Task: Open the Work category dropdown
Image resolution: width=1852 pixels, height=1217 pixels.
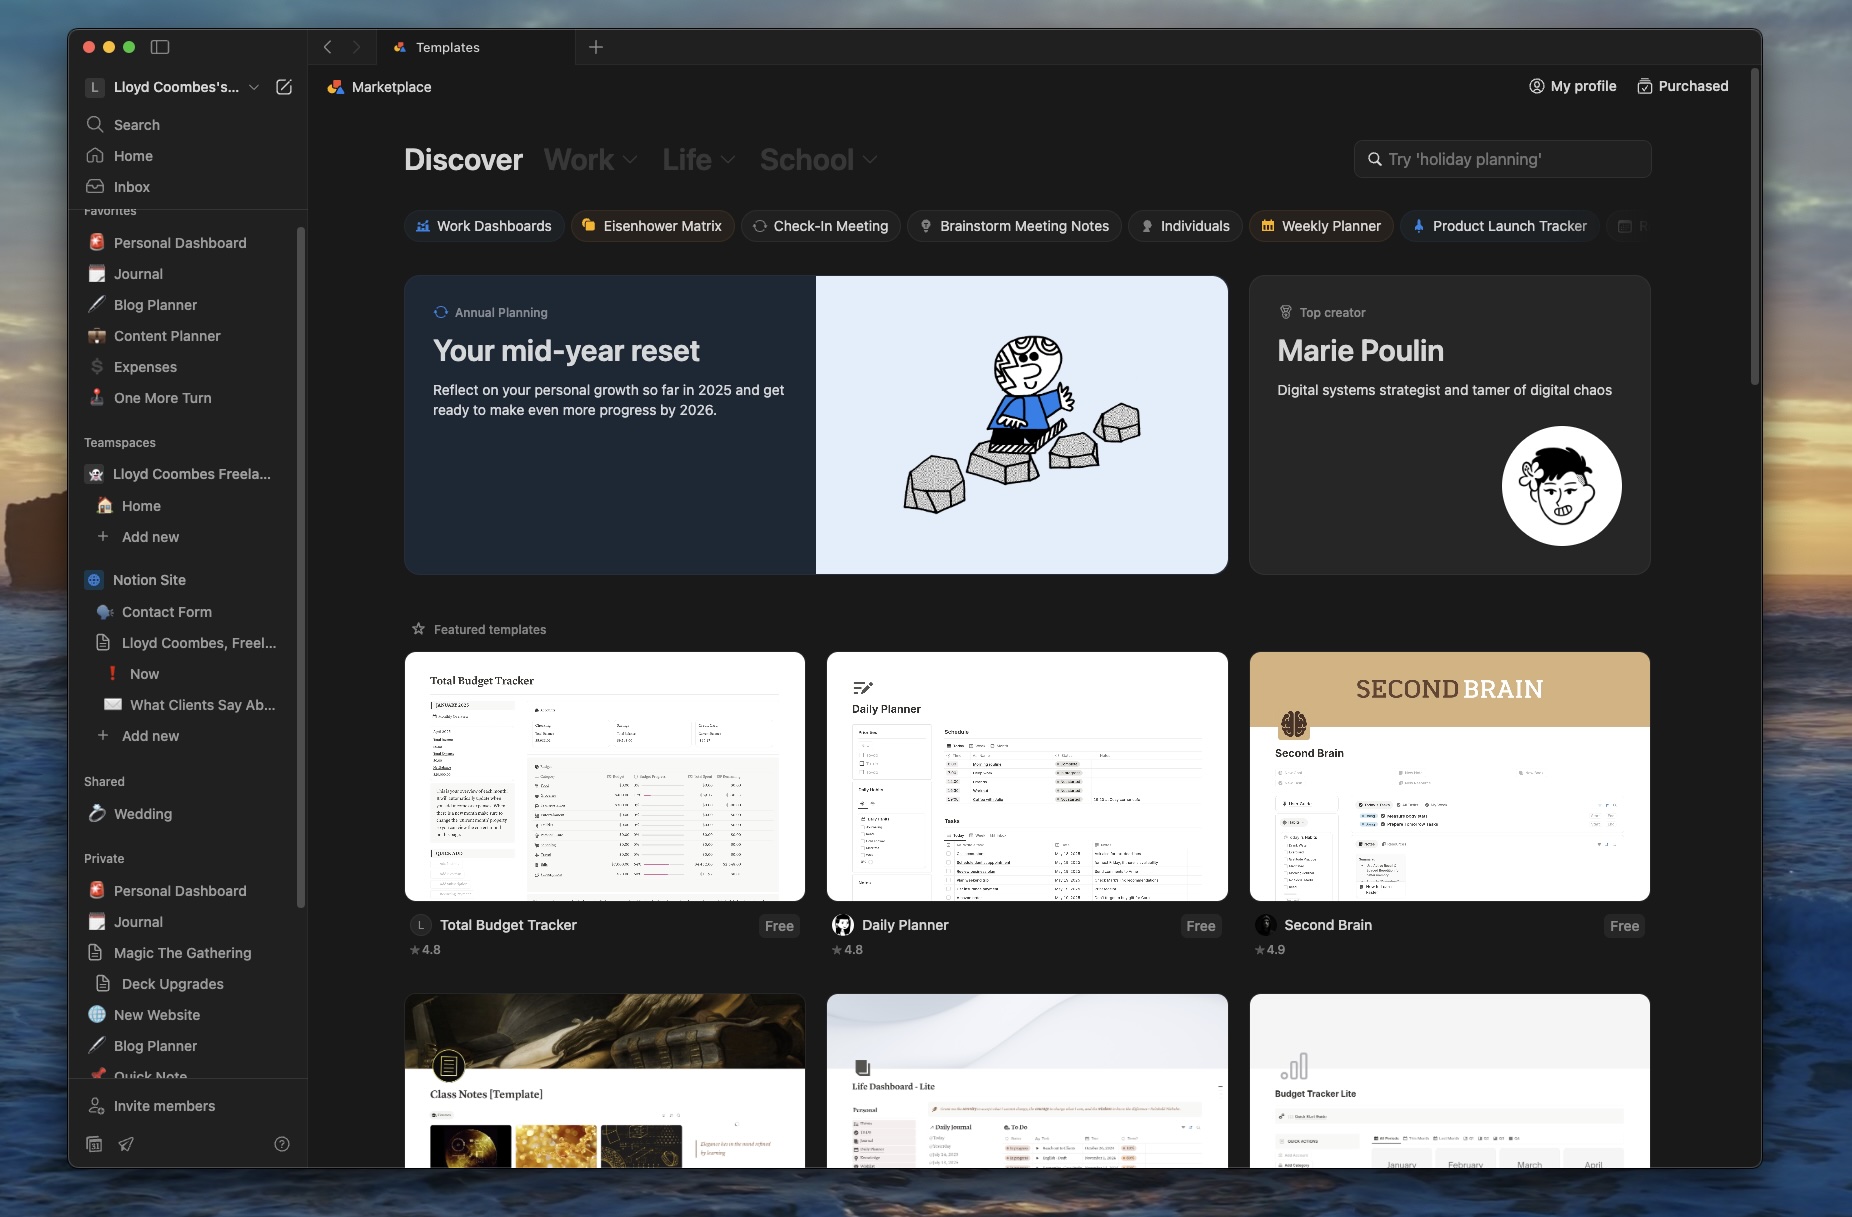Action: [x=589, y=159]
